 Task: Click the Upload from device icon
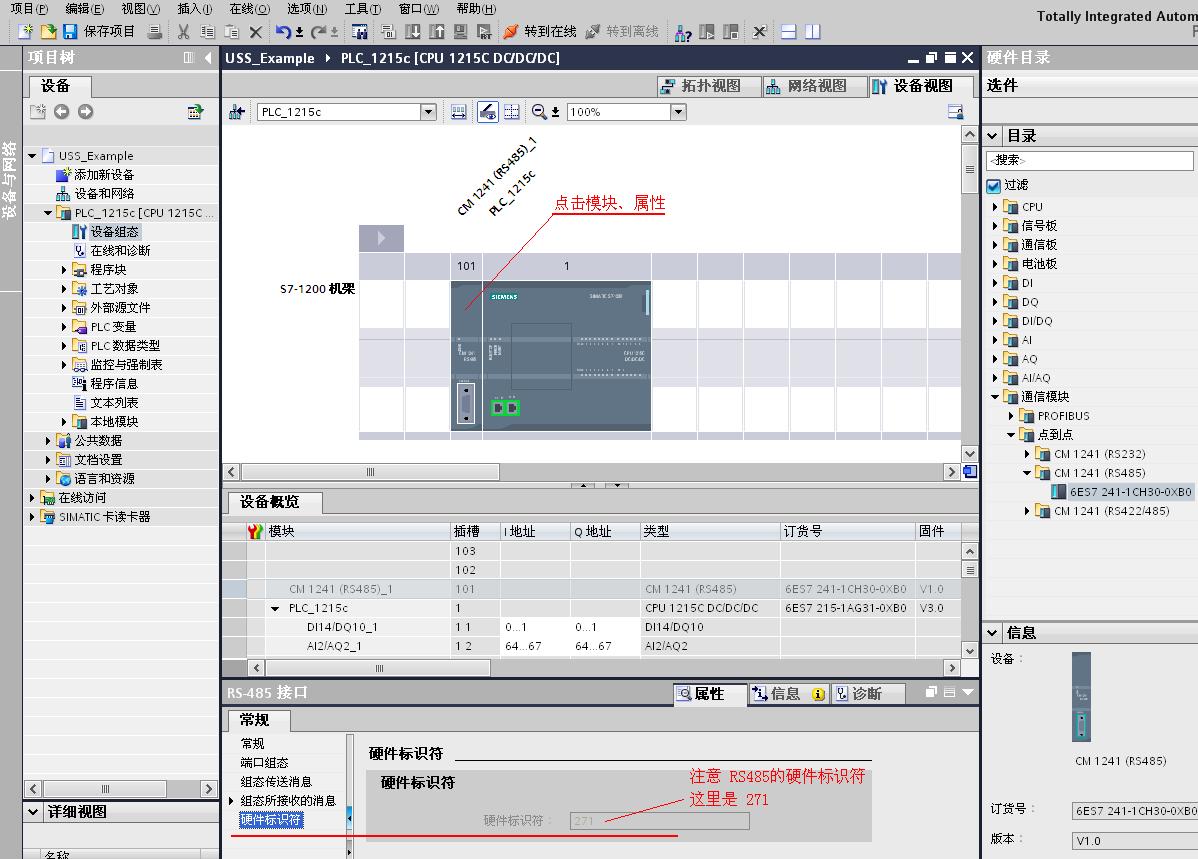coord(436,31)
